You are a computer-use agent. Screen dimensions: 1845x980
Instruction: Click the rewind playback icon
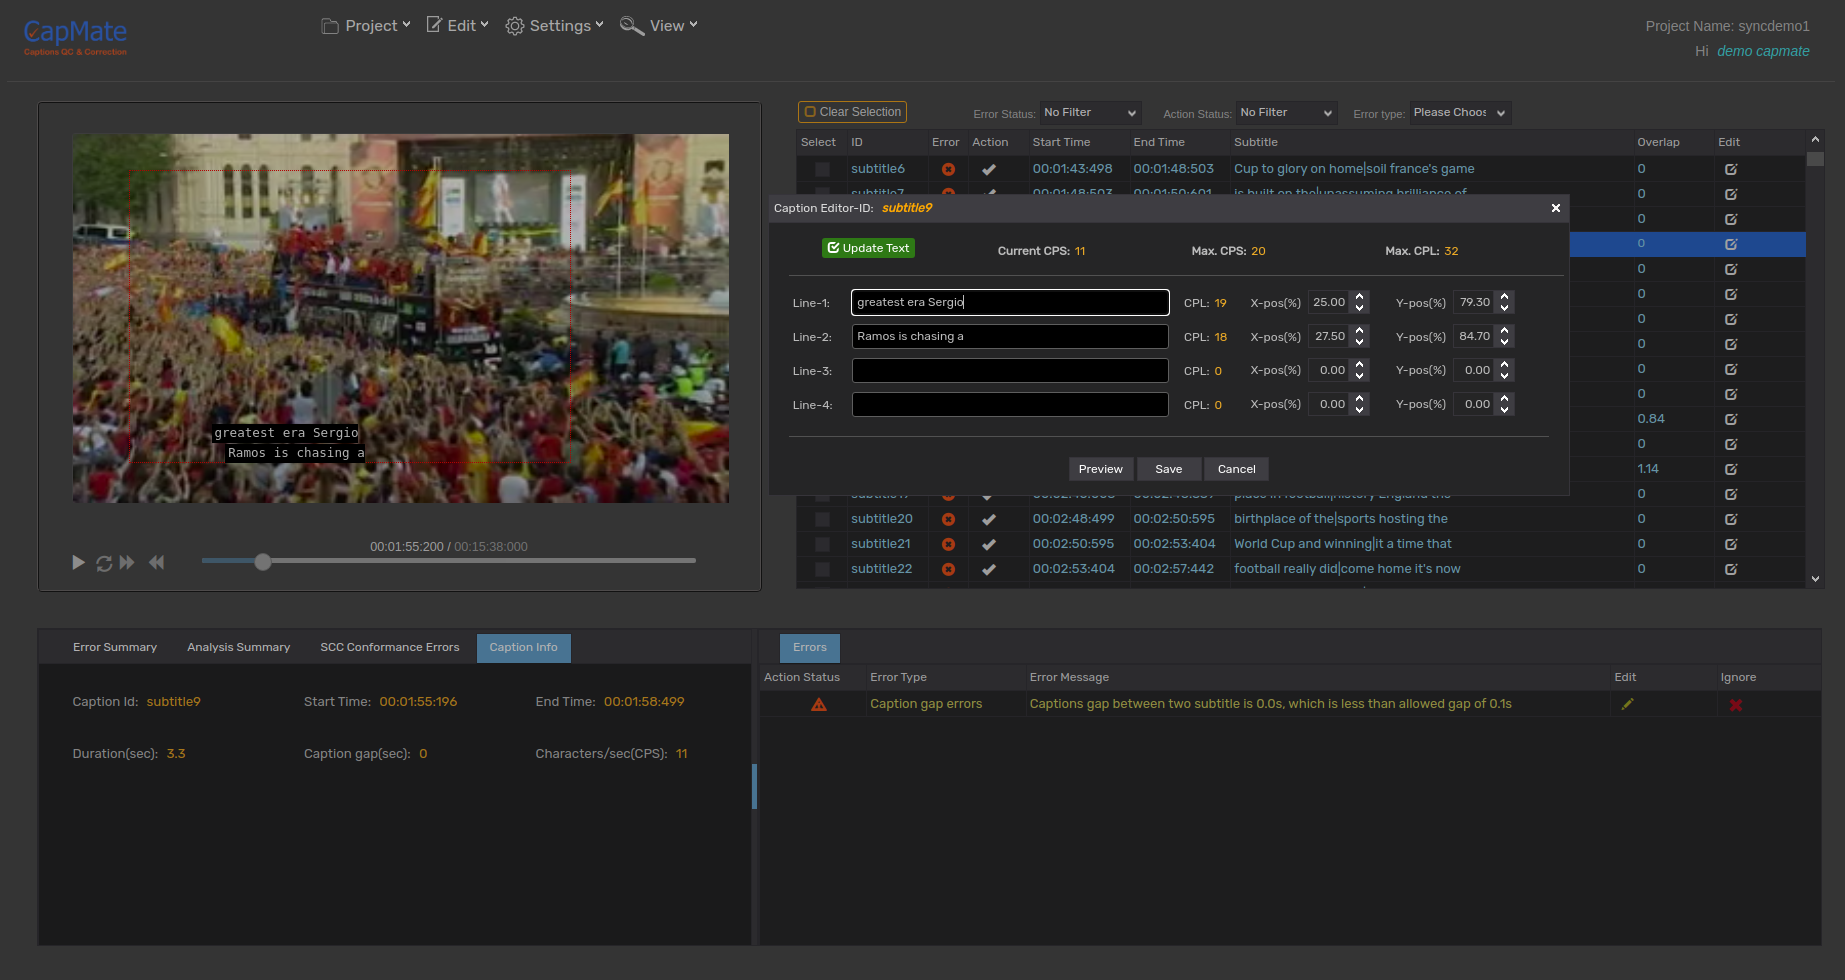click(x=156, y=563)
